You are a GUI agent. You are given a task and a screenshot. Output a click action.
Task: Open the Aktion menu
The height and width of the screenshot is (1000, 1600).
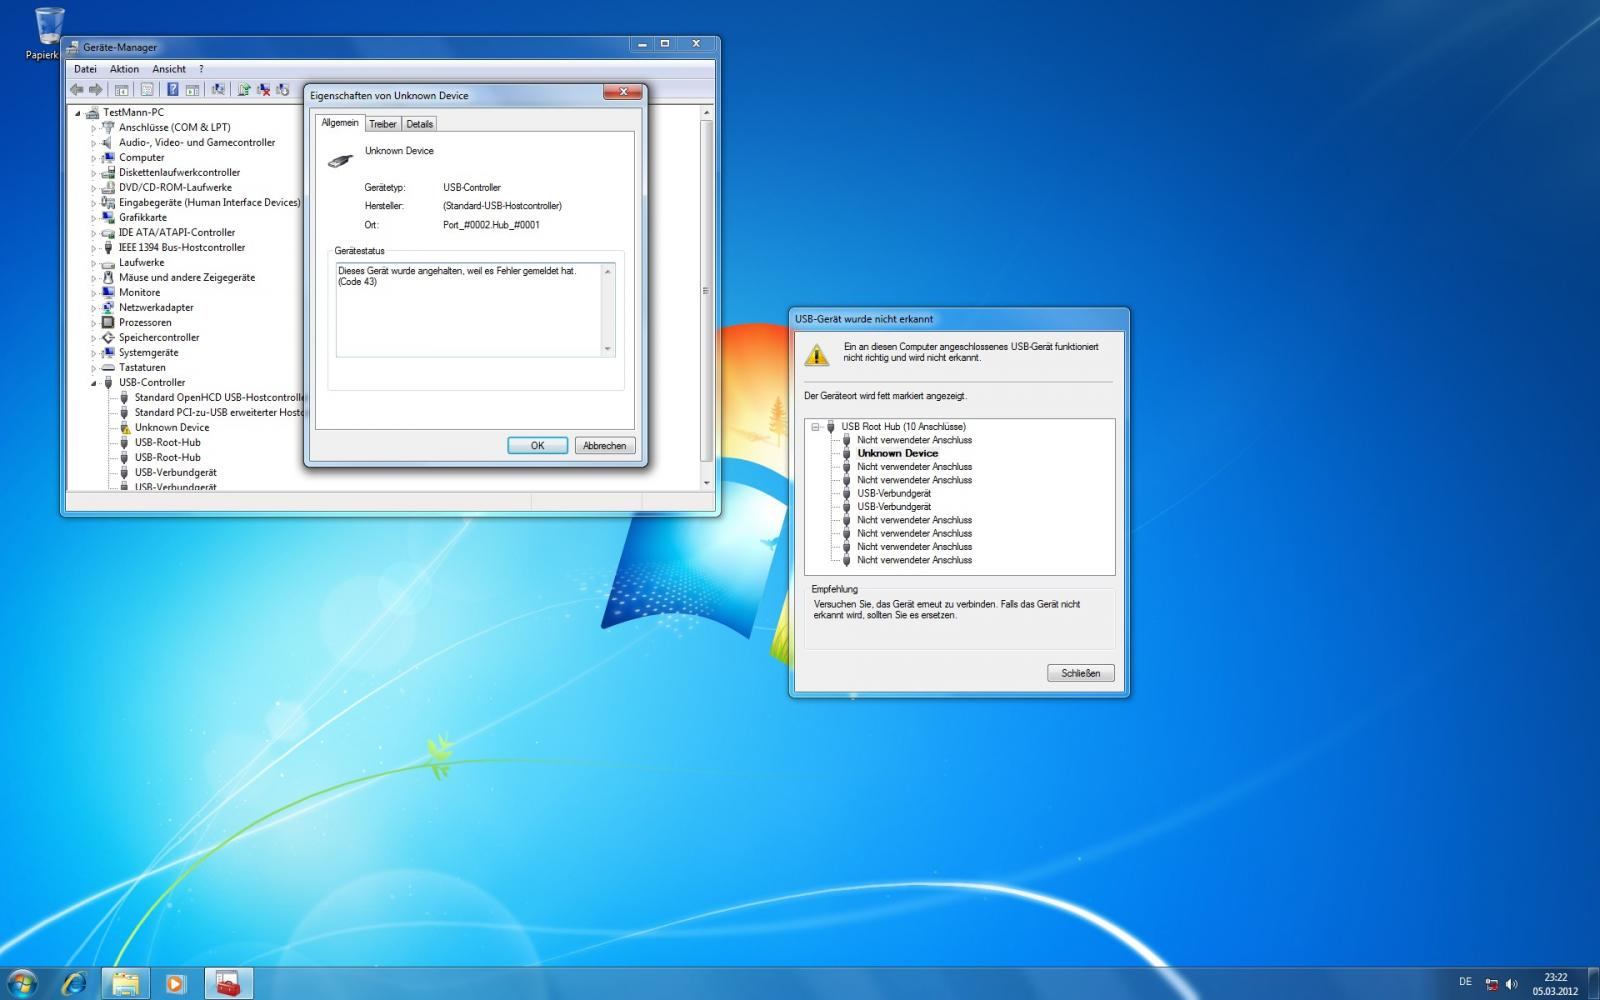tap(124, 69)
